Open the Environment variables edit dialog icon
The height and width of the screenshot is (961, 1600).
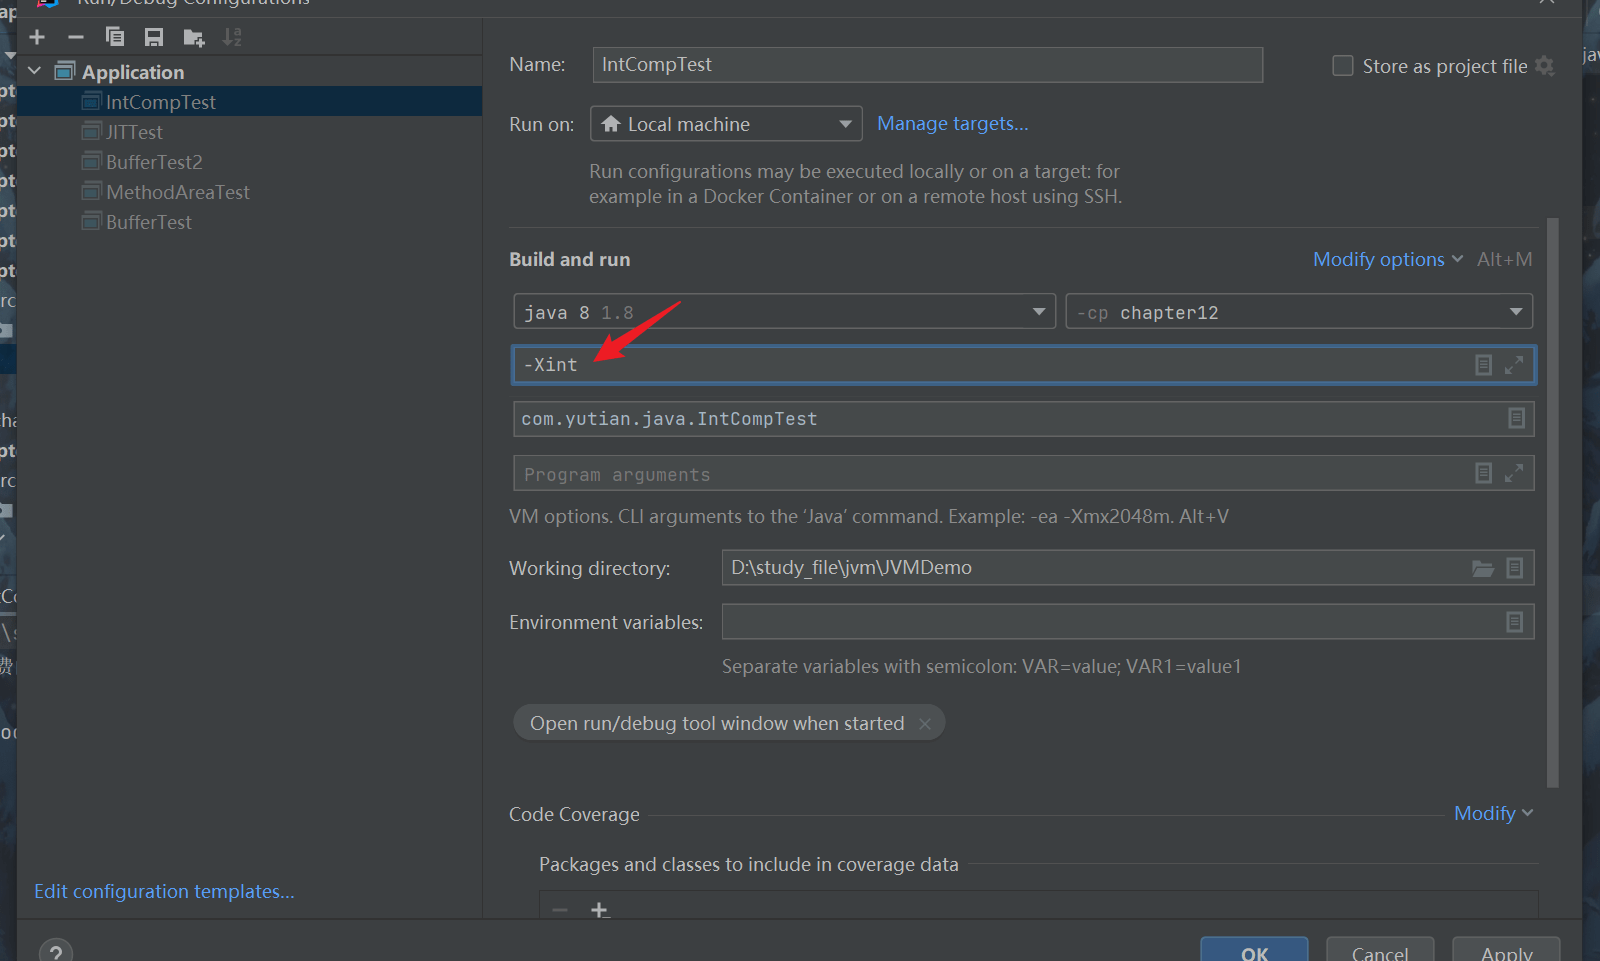click(x=1514, y=622)
